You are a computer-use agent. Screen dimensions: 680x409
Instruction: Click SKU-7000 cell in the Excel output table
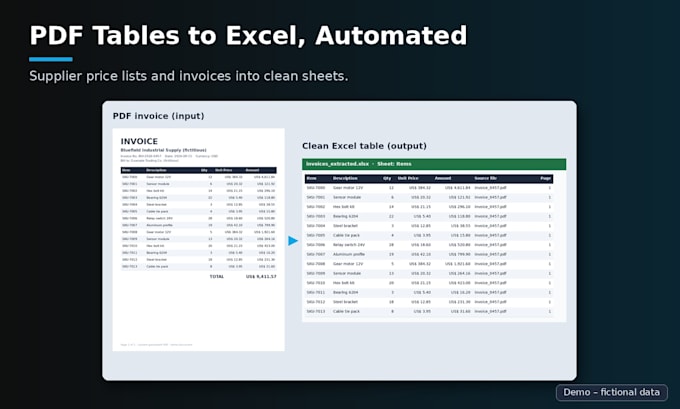click(x=316, y=188)
